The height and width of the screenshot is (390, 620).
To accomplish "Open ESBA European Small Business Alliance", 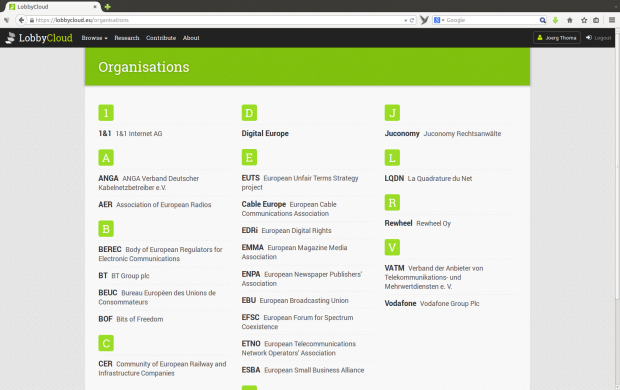I will pyautogui.click(x=303, y=370).
